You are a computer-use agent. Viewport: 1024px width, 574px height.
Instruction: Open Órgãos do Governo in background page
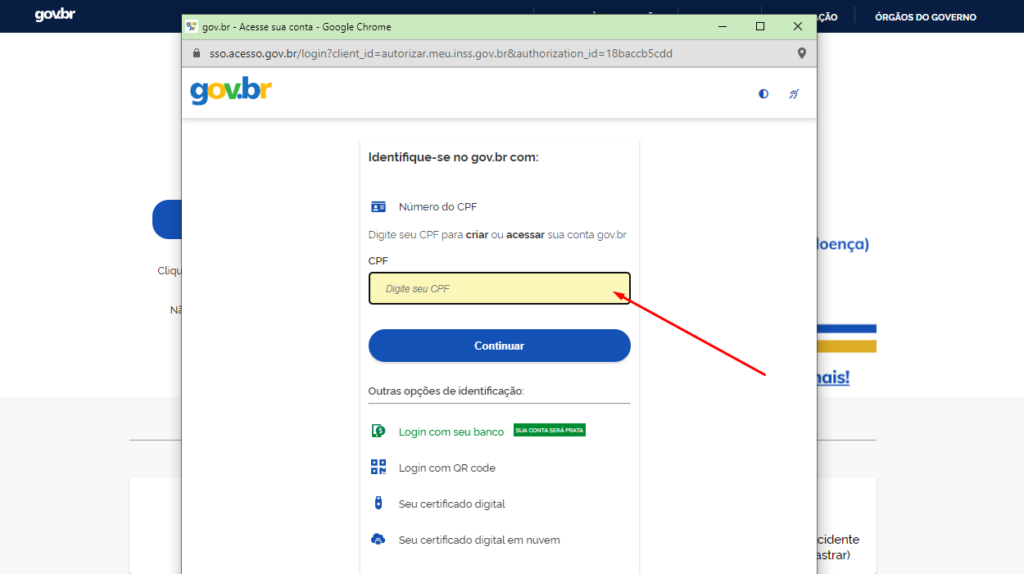[925, 17]
